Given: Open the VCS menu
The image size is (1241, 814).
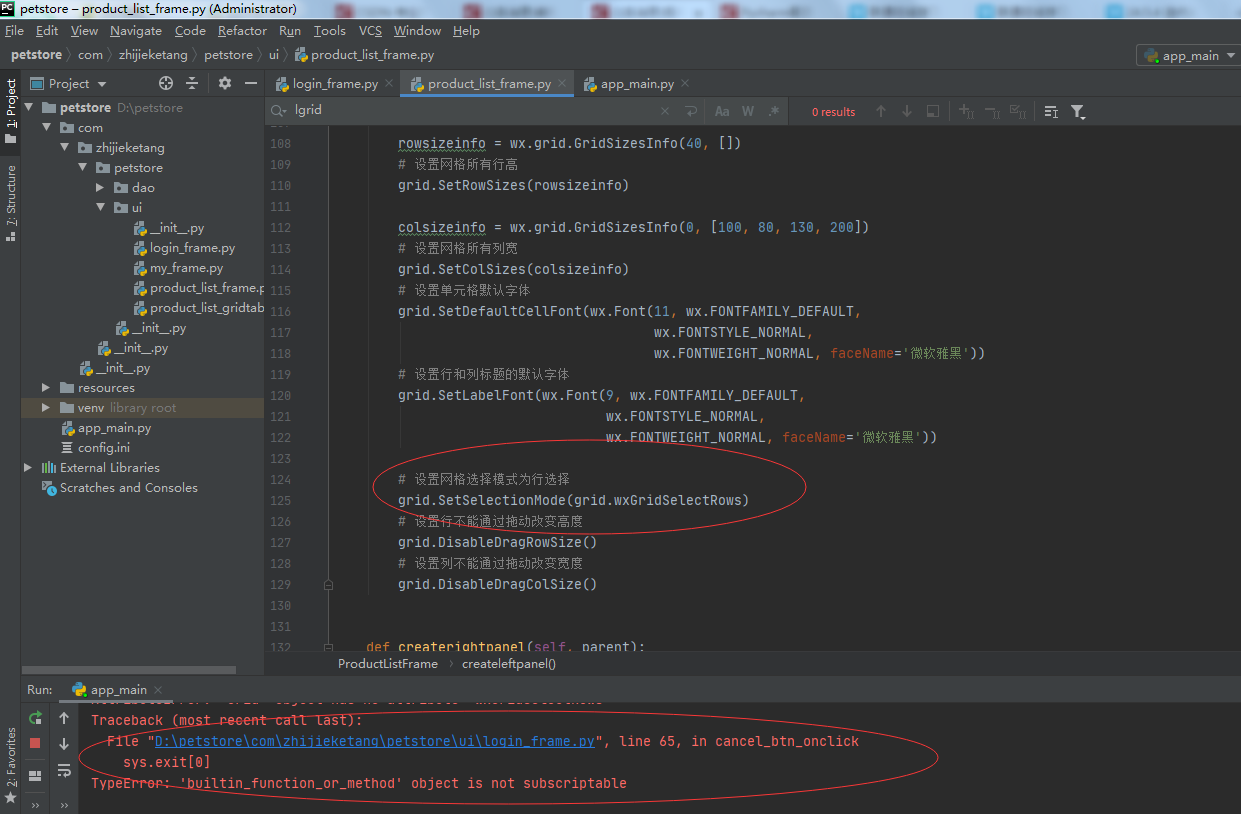Looking at the screenshot, I should (x=370, y=31).
